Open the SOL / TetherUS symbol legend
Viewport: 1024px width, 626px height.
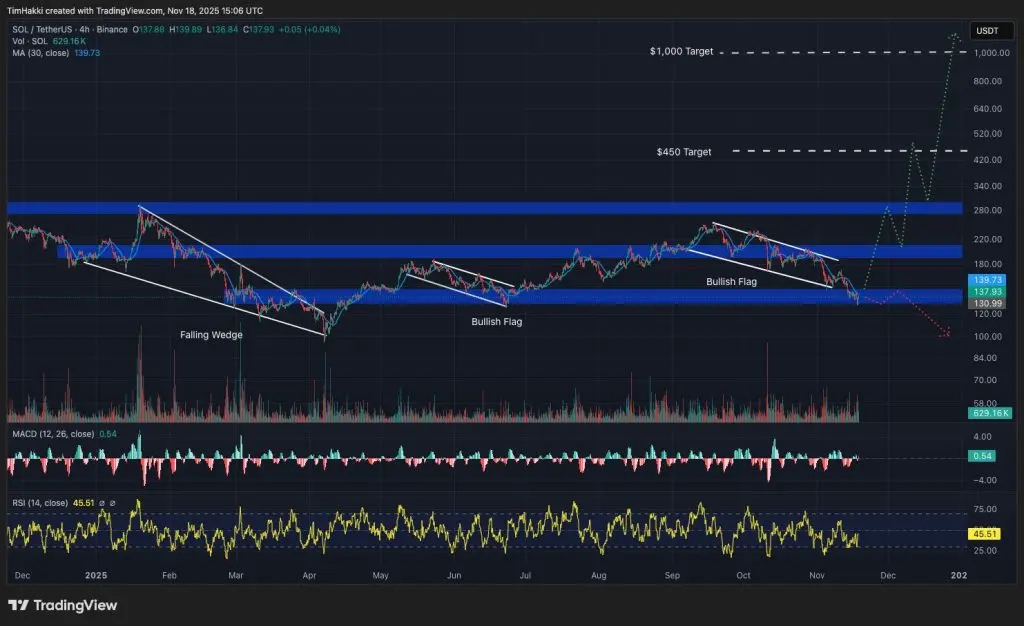[45, 30]
